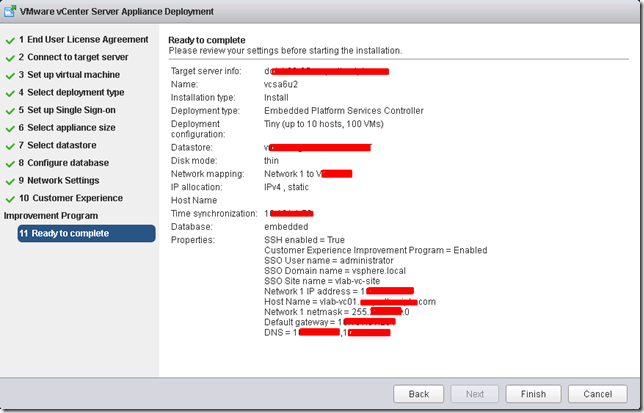This screenshot has height=413, width=644.
Task: Click the green checkmark beside End User License Agreement
Action: point(10,40)
